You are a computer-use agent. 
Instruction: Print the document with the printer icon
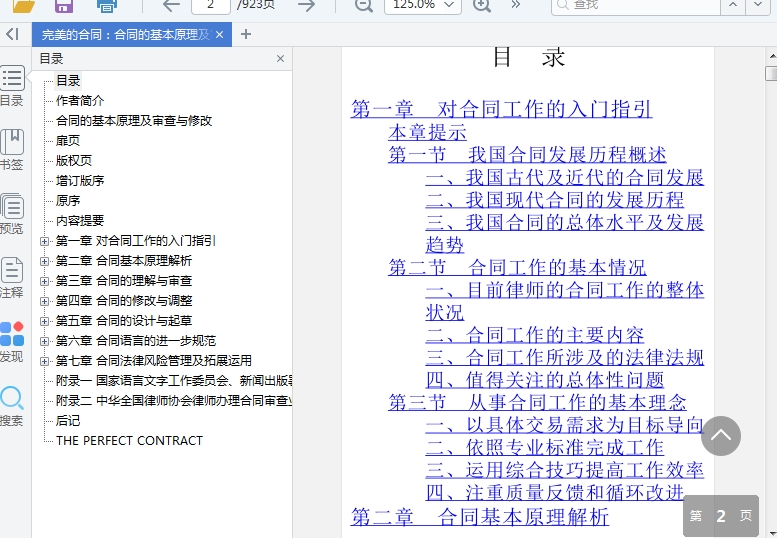click(x=107, y=5)
